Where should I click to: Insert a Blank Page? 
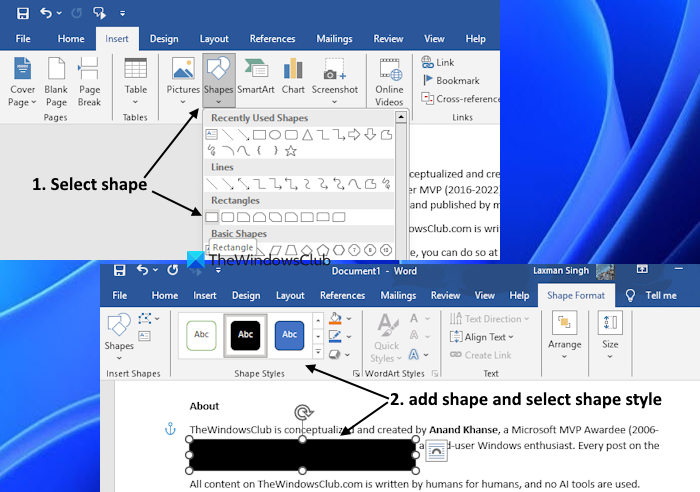click(x=56, y=82)
